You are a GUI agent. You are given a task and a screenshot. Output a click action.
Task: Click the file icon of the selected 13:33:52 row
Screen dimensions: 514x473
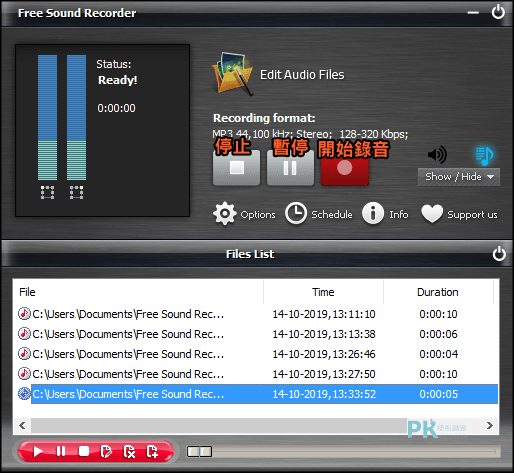(24, 394)
